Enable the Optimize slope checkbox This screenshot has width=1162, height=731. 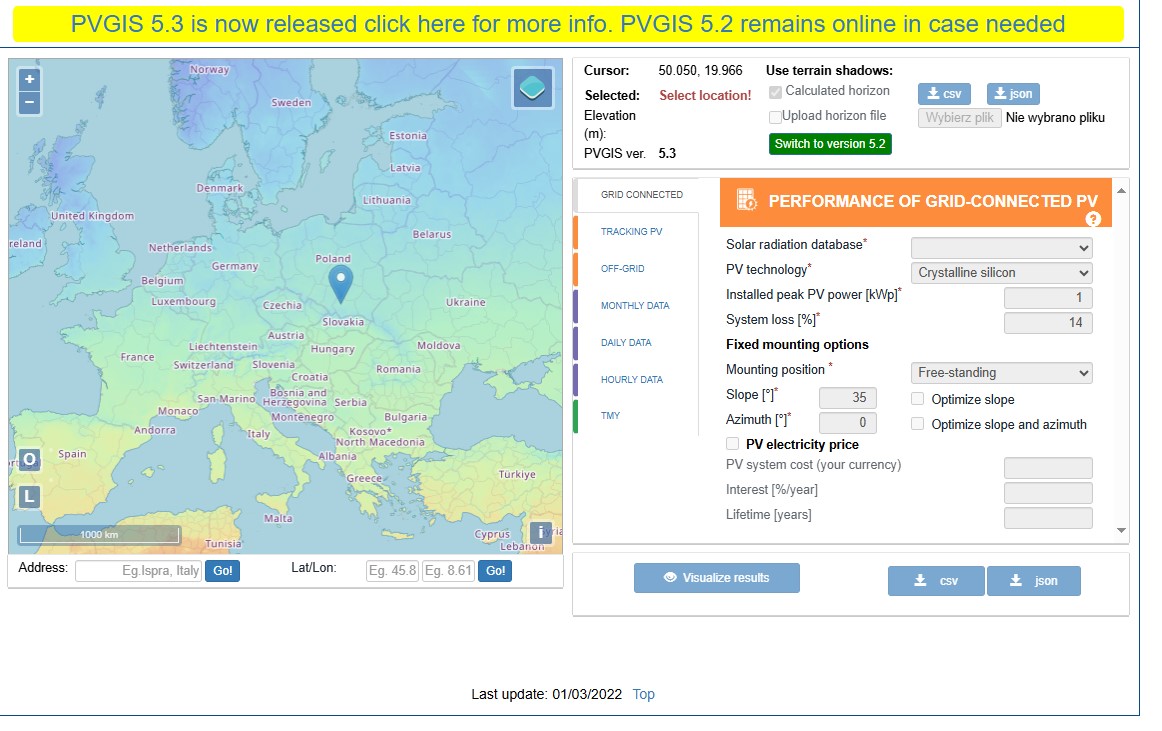click(918, 399)
